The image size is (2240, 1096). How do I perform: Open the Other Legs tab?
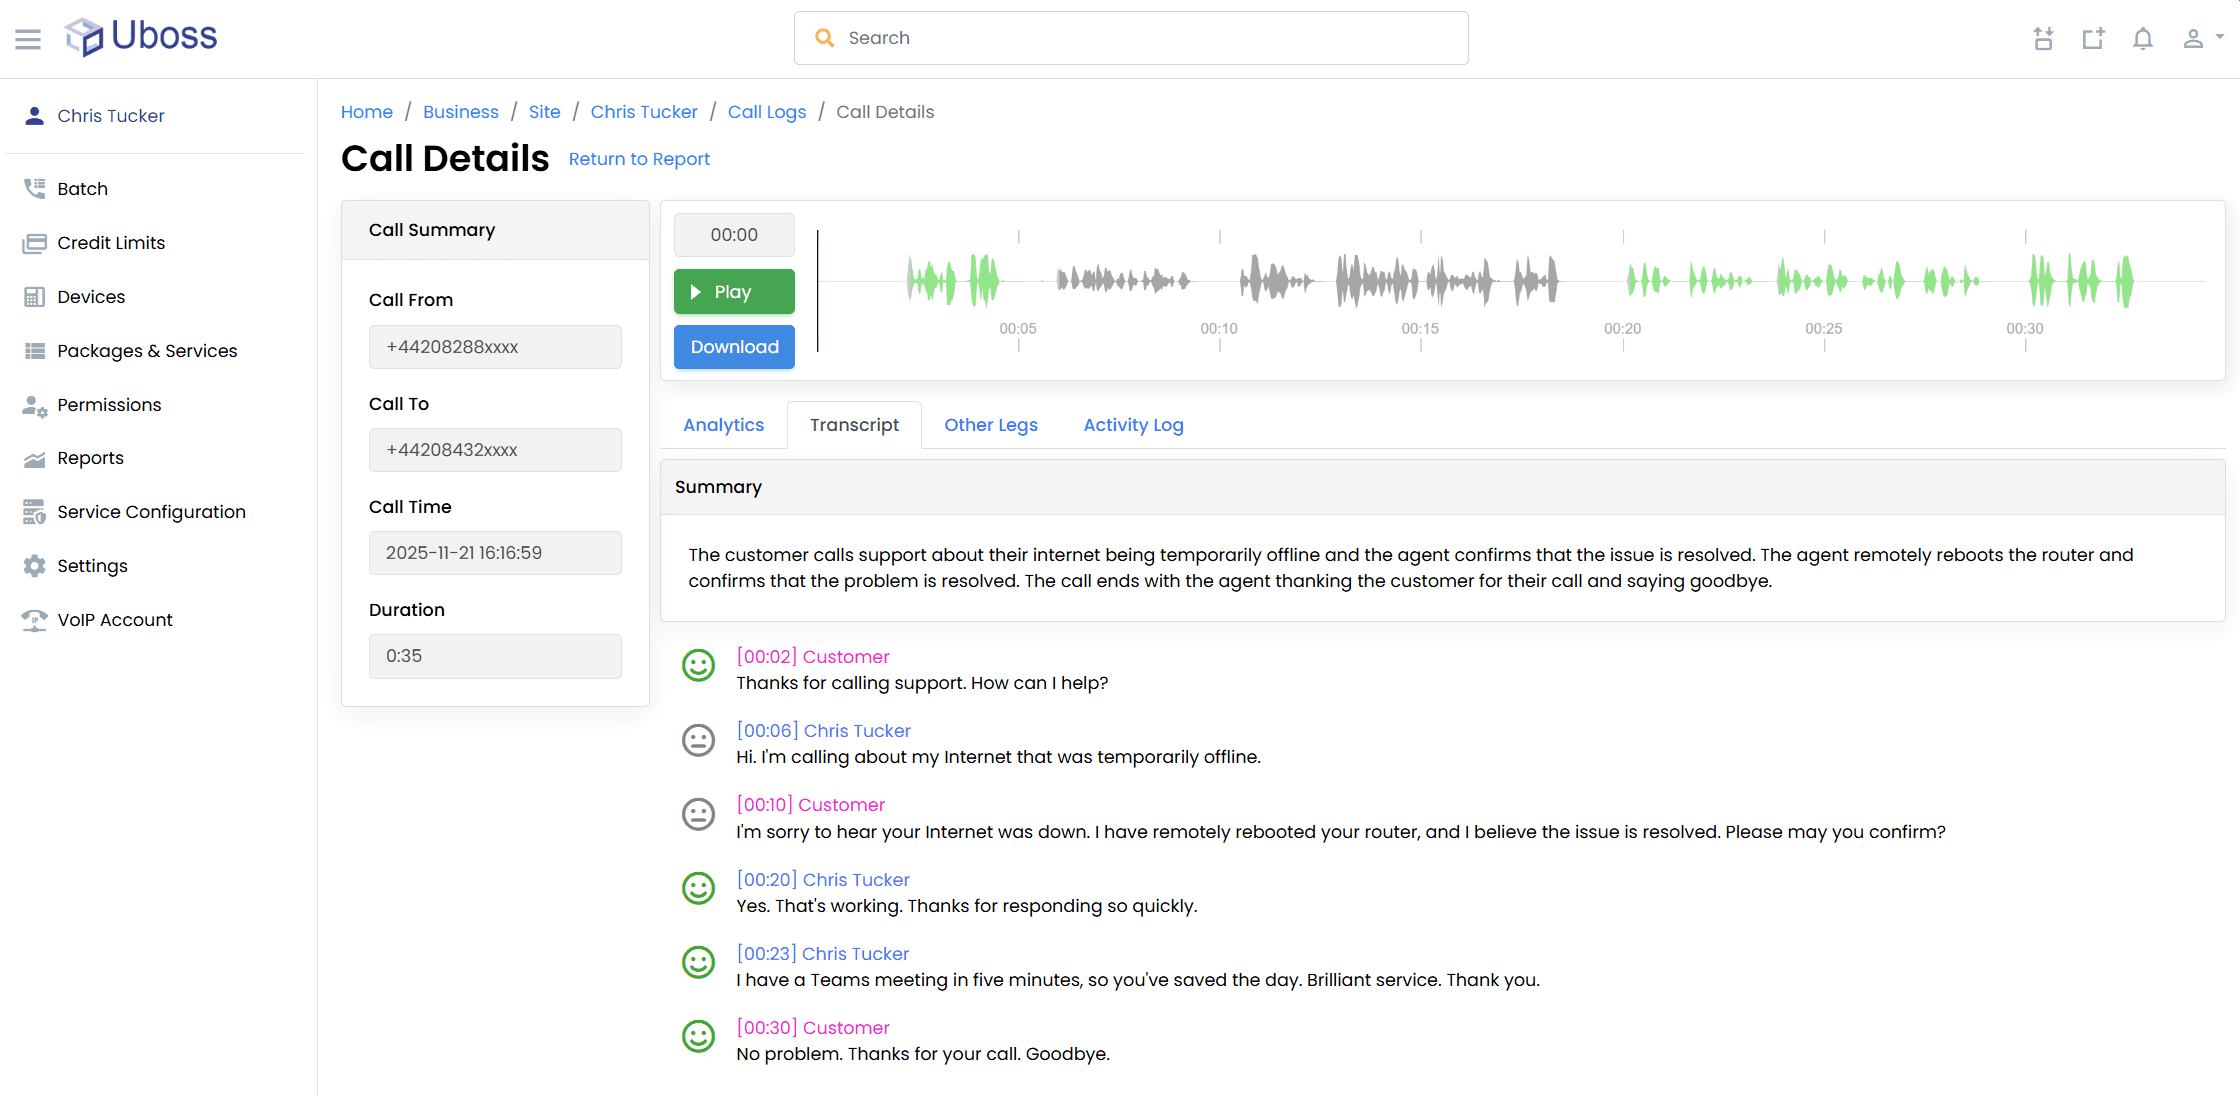click(990, 425)
